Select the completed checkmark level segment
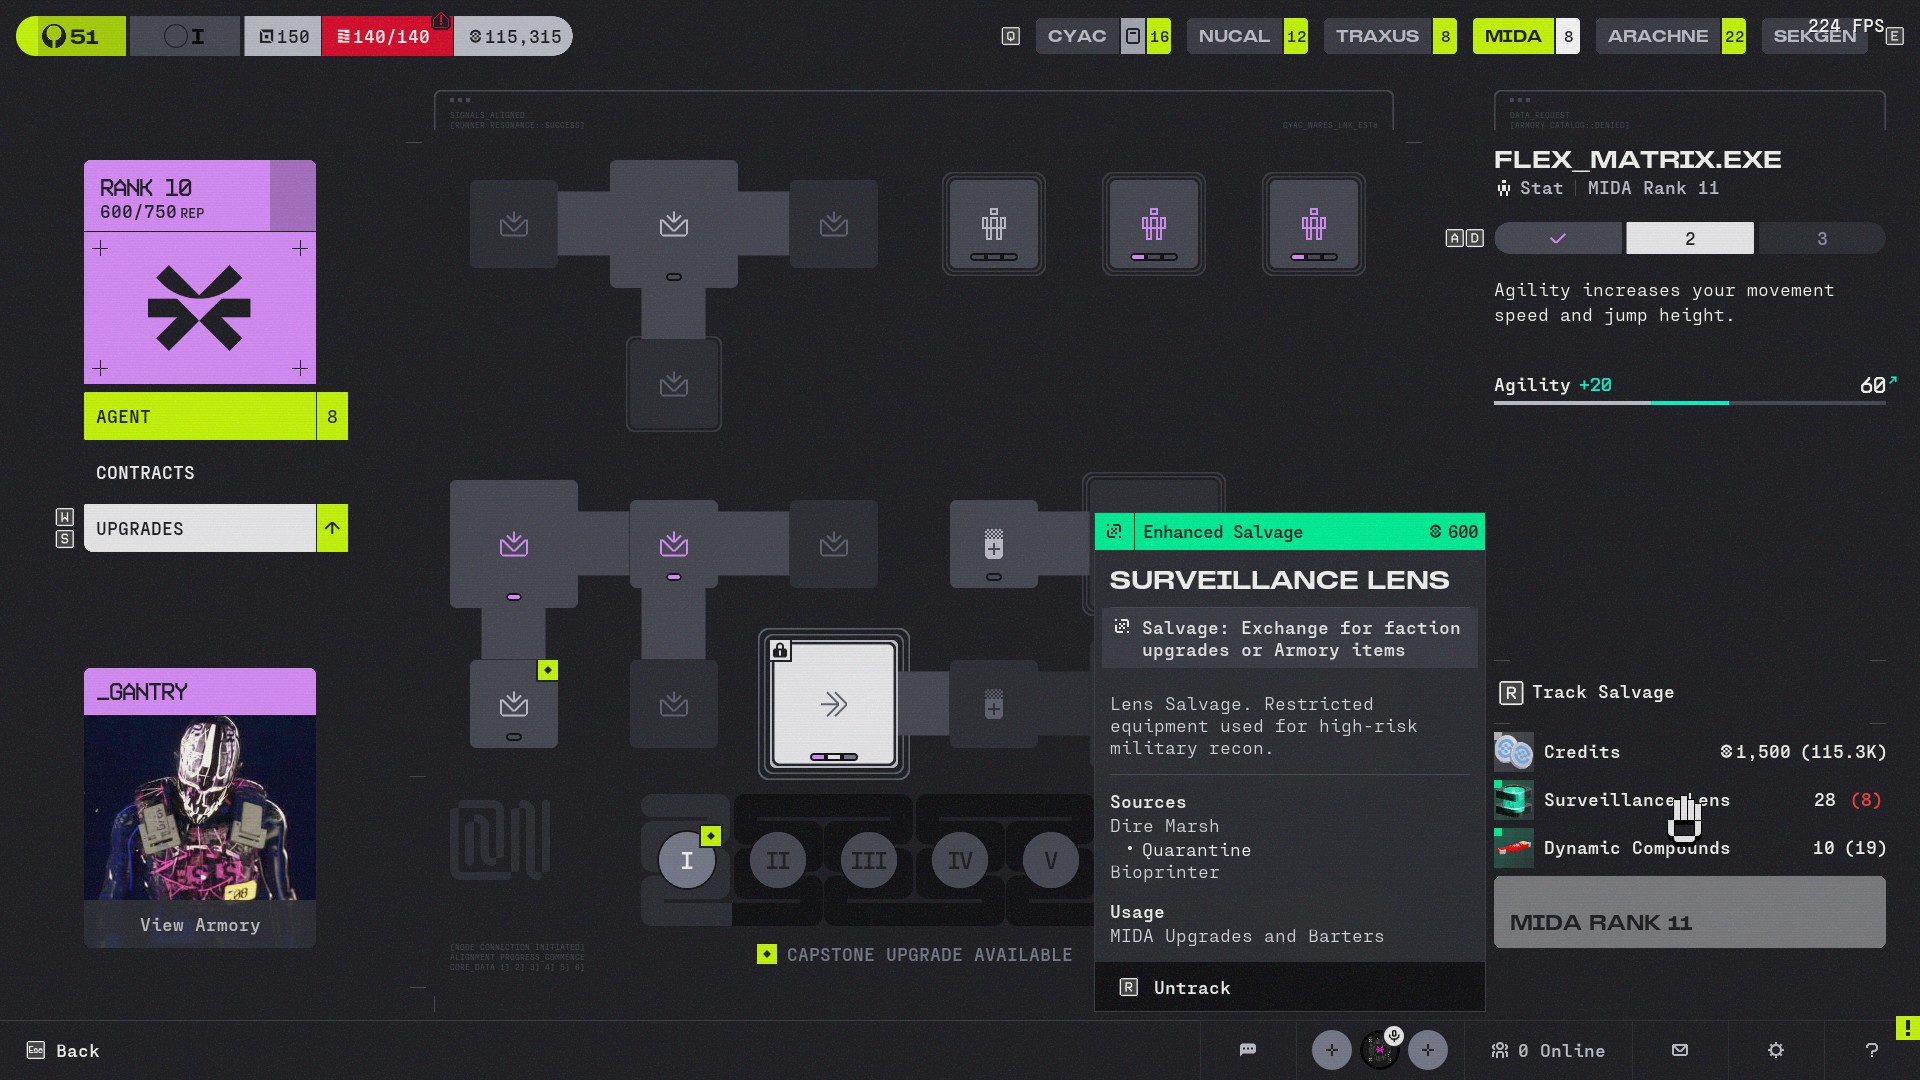The height and width of the screenshot is (1080, 1920). click(1557, 238)
